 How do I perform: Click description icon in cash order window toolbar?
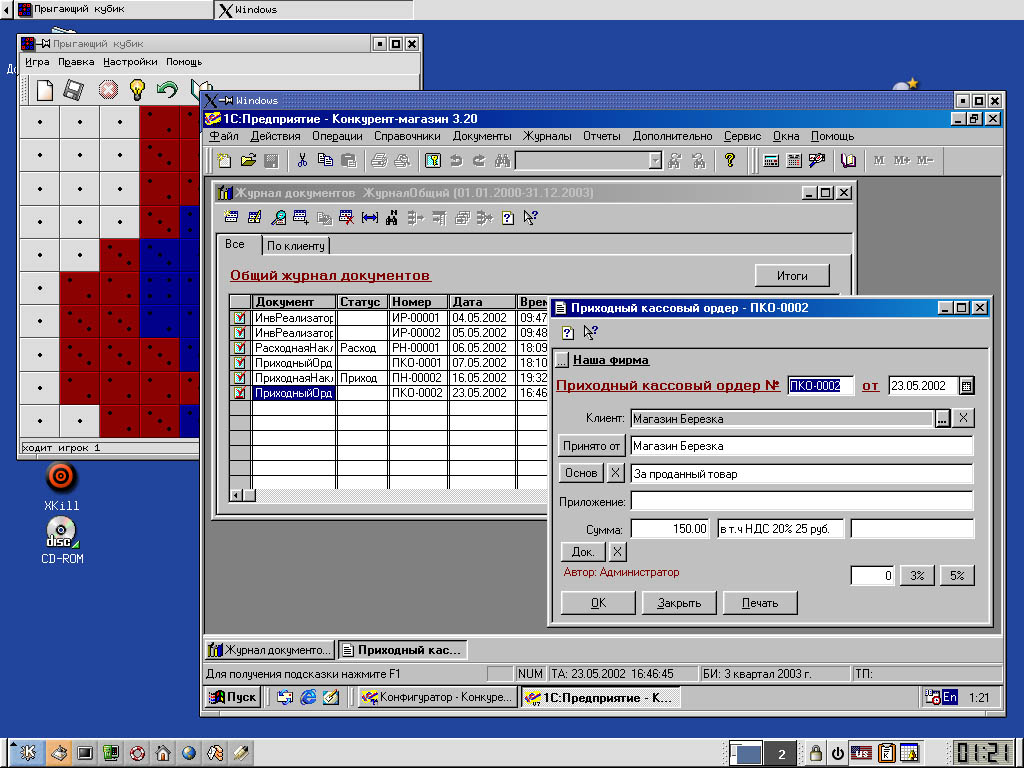tap(568, 332)
